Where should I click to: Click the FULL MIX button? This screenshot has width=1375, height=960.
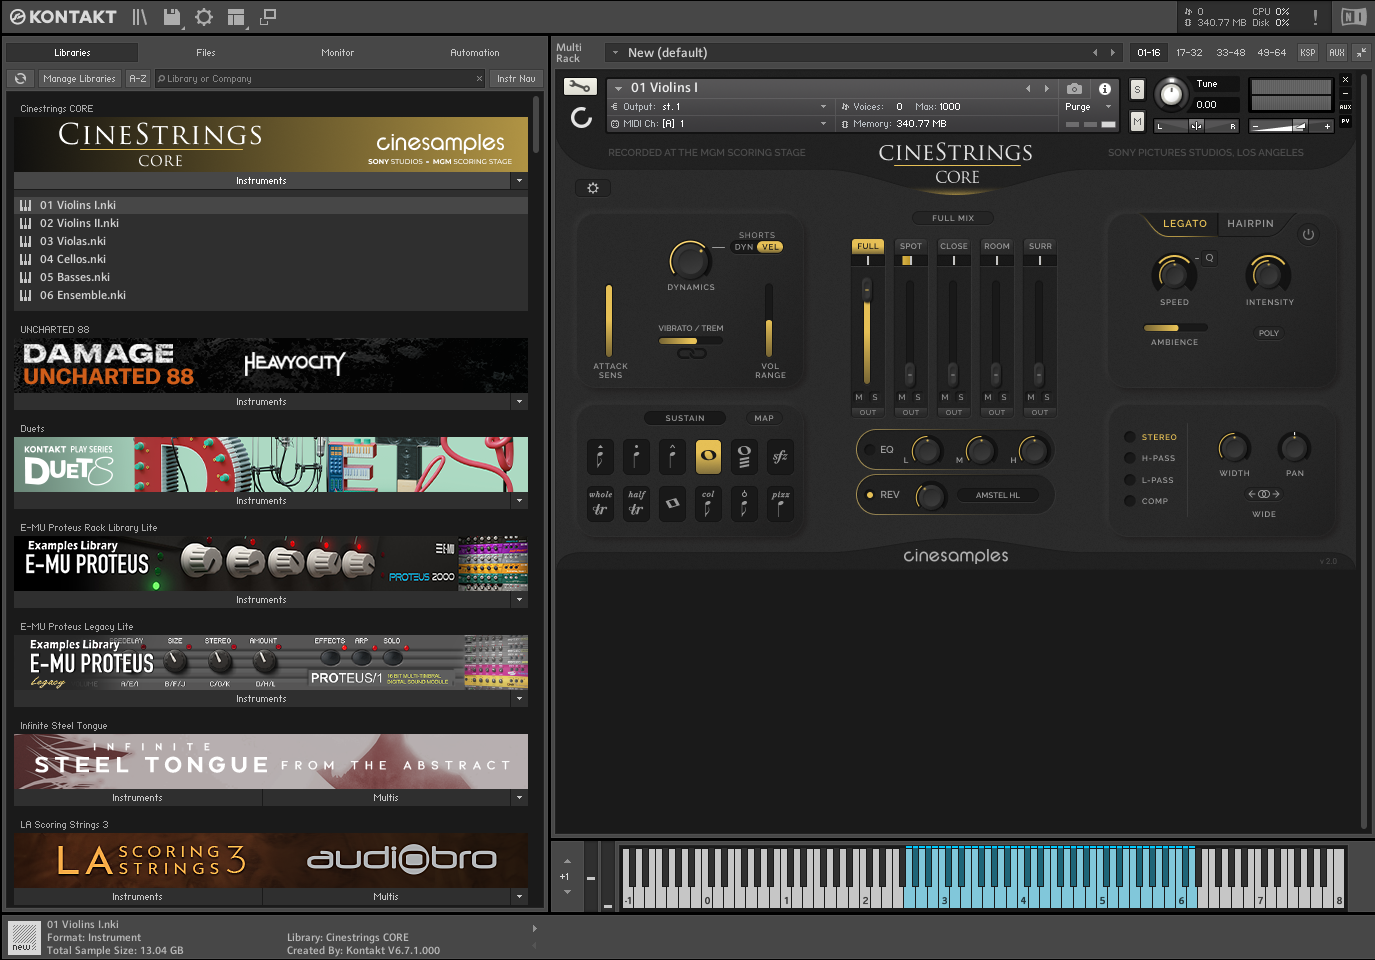tap(953, 218)
